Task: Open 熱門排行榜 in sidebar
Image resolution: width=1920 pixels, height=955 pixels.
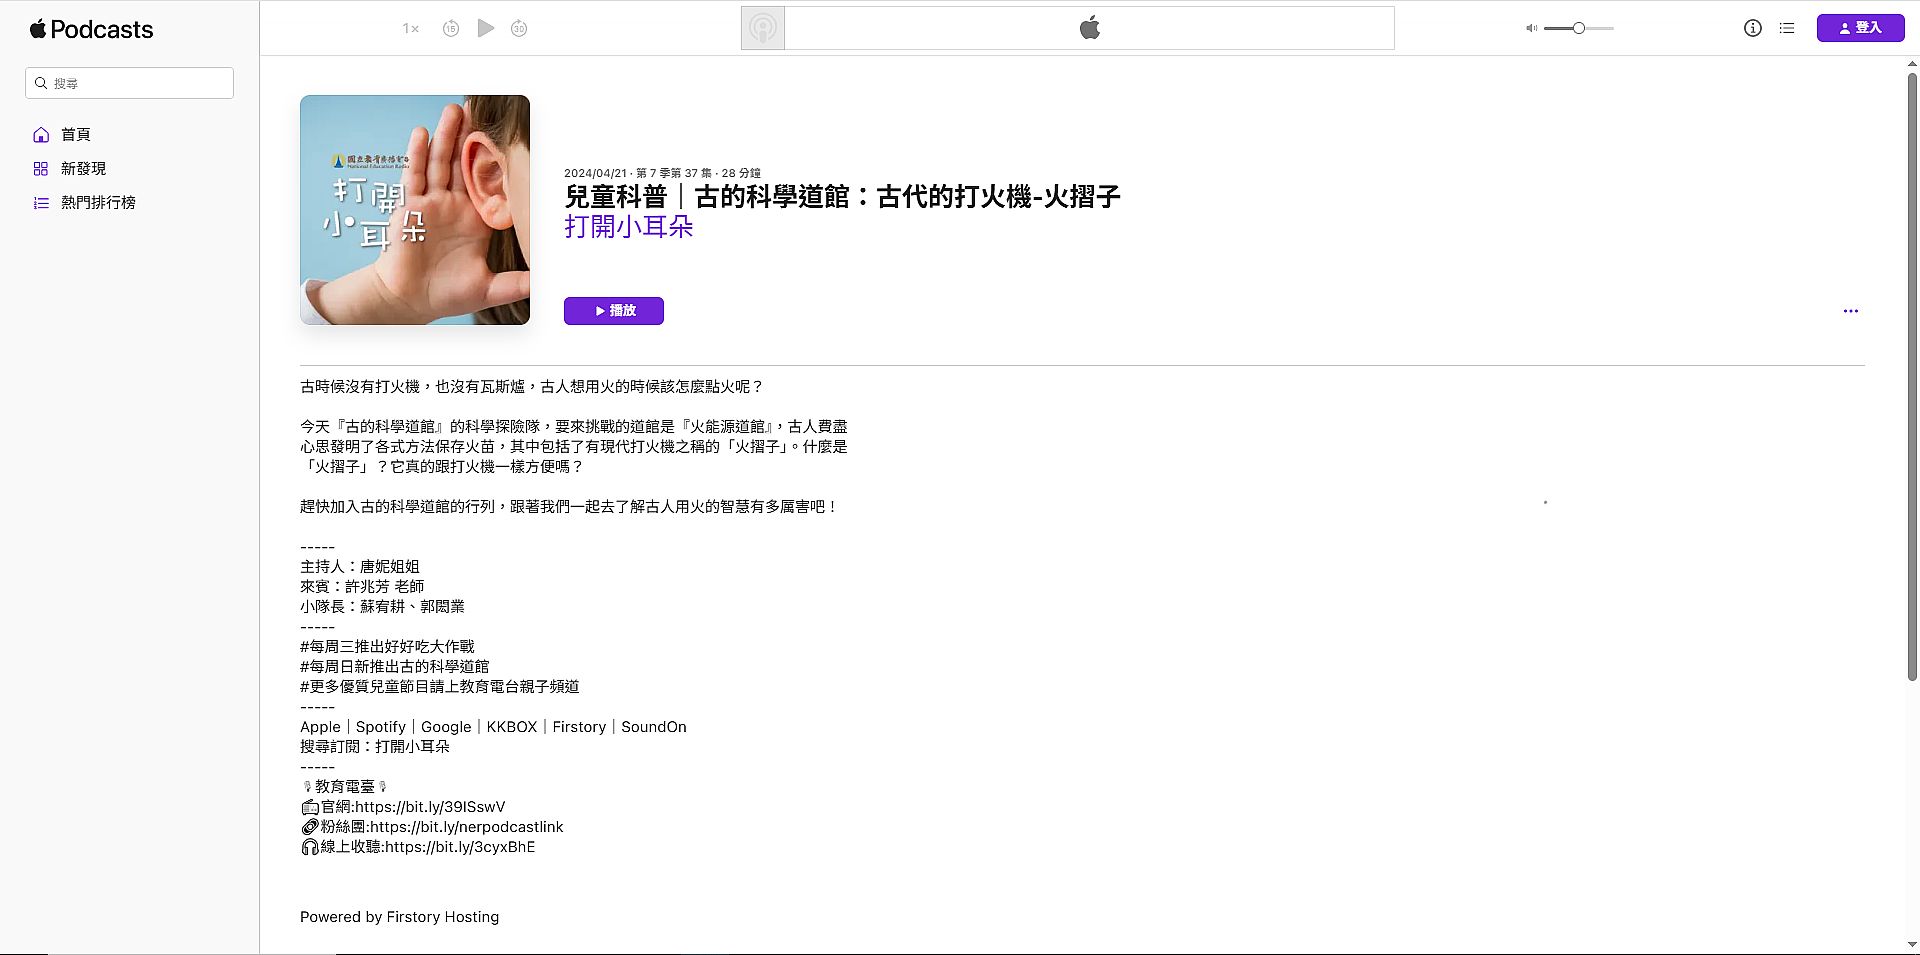Action: pos(98,203)
